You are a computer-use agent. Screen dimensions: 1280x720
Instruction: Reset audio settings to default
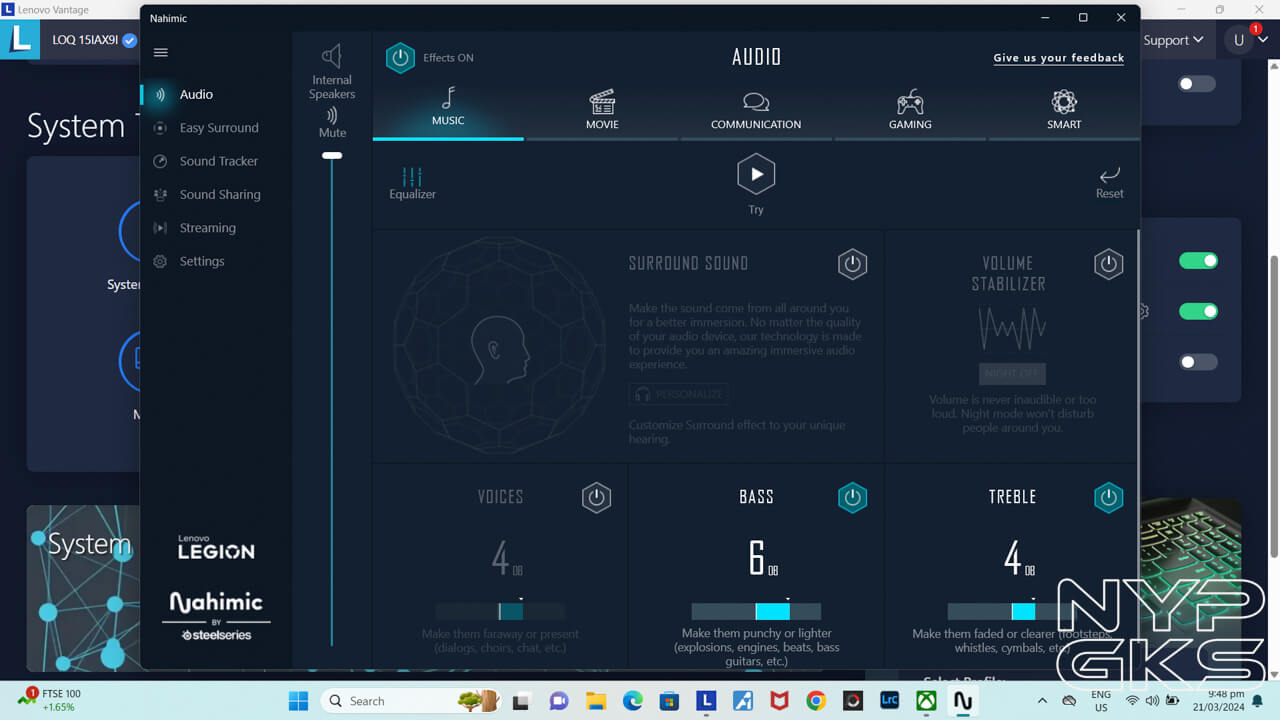tap(1109, 182)
